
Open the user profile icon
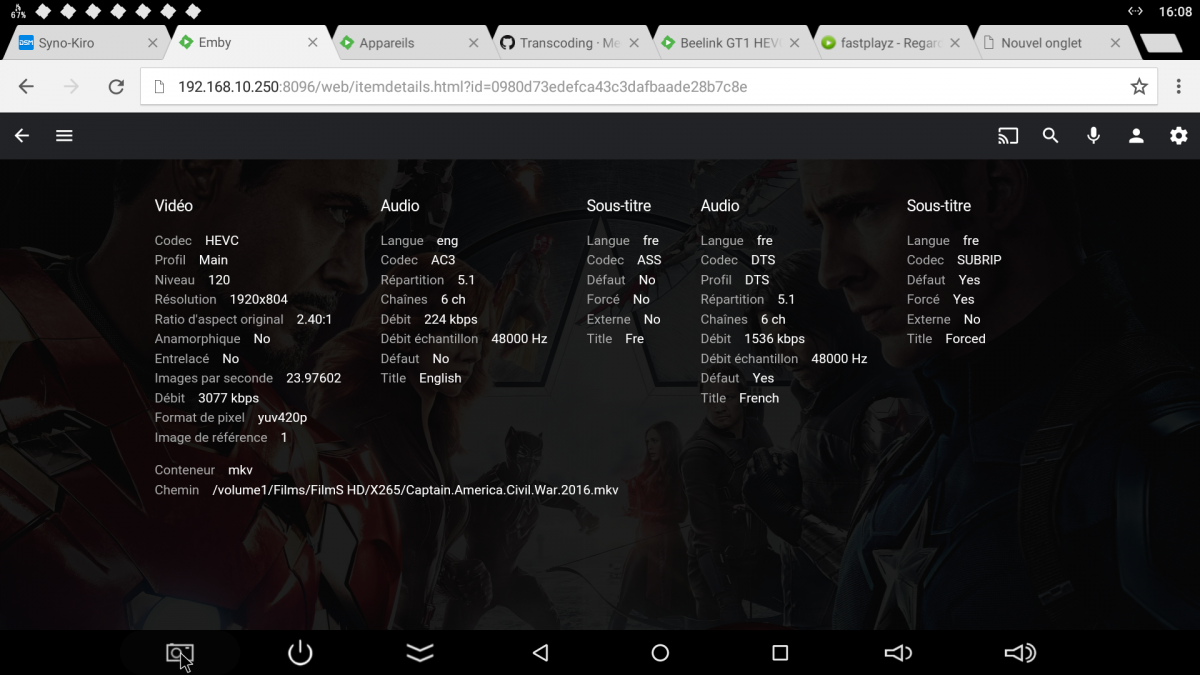tap(1136, 136)
